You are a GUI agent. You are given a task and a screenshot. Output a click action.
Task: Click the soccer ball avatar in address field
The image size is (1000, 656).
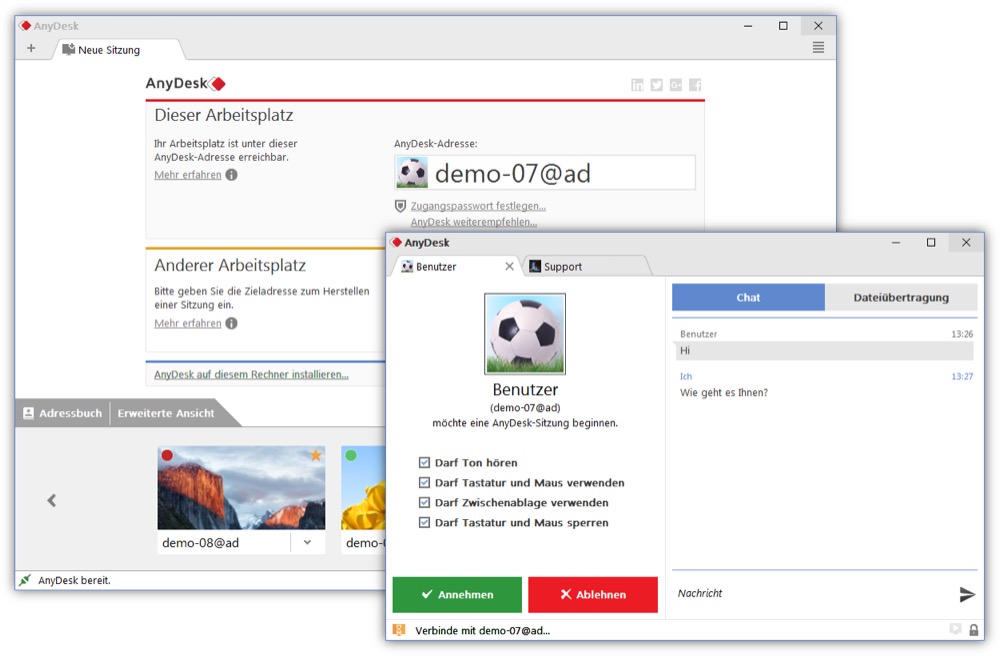tap(412, 173)
